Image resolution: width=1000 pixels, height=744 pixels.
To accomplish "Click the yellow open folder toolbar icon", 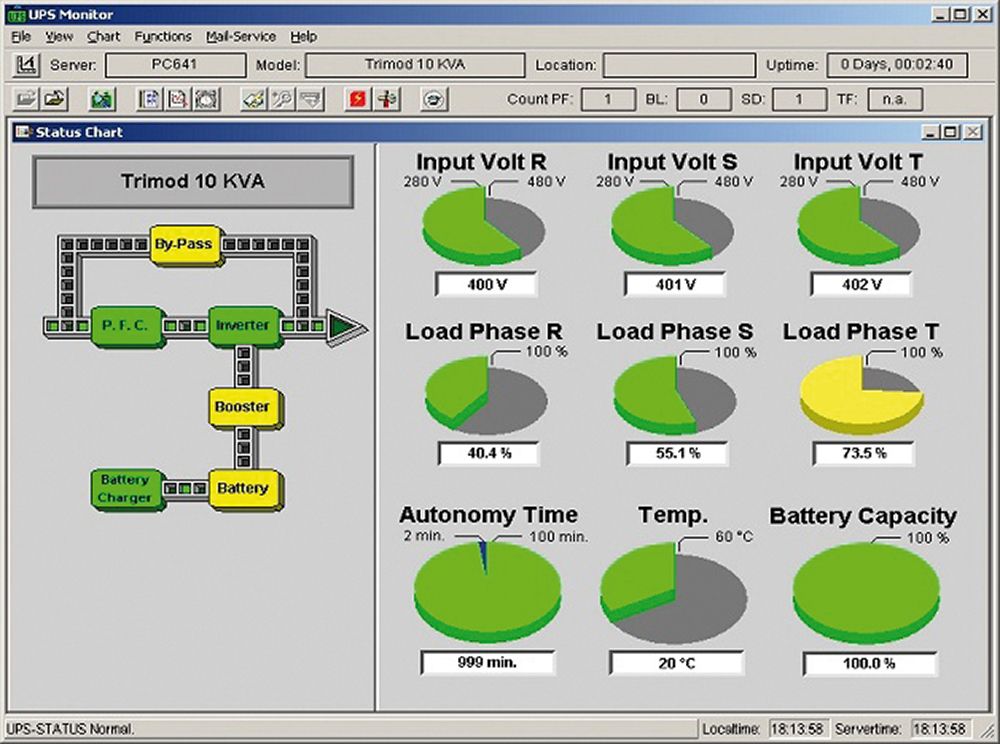I will [x=55, y=99].
